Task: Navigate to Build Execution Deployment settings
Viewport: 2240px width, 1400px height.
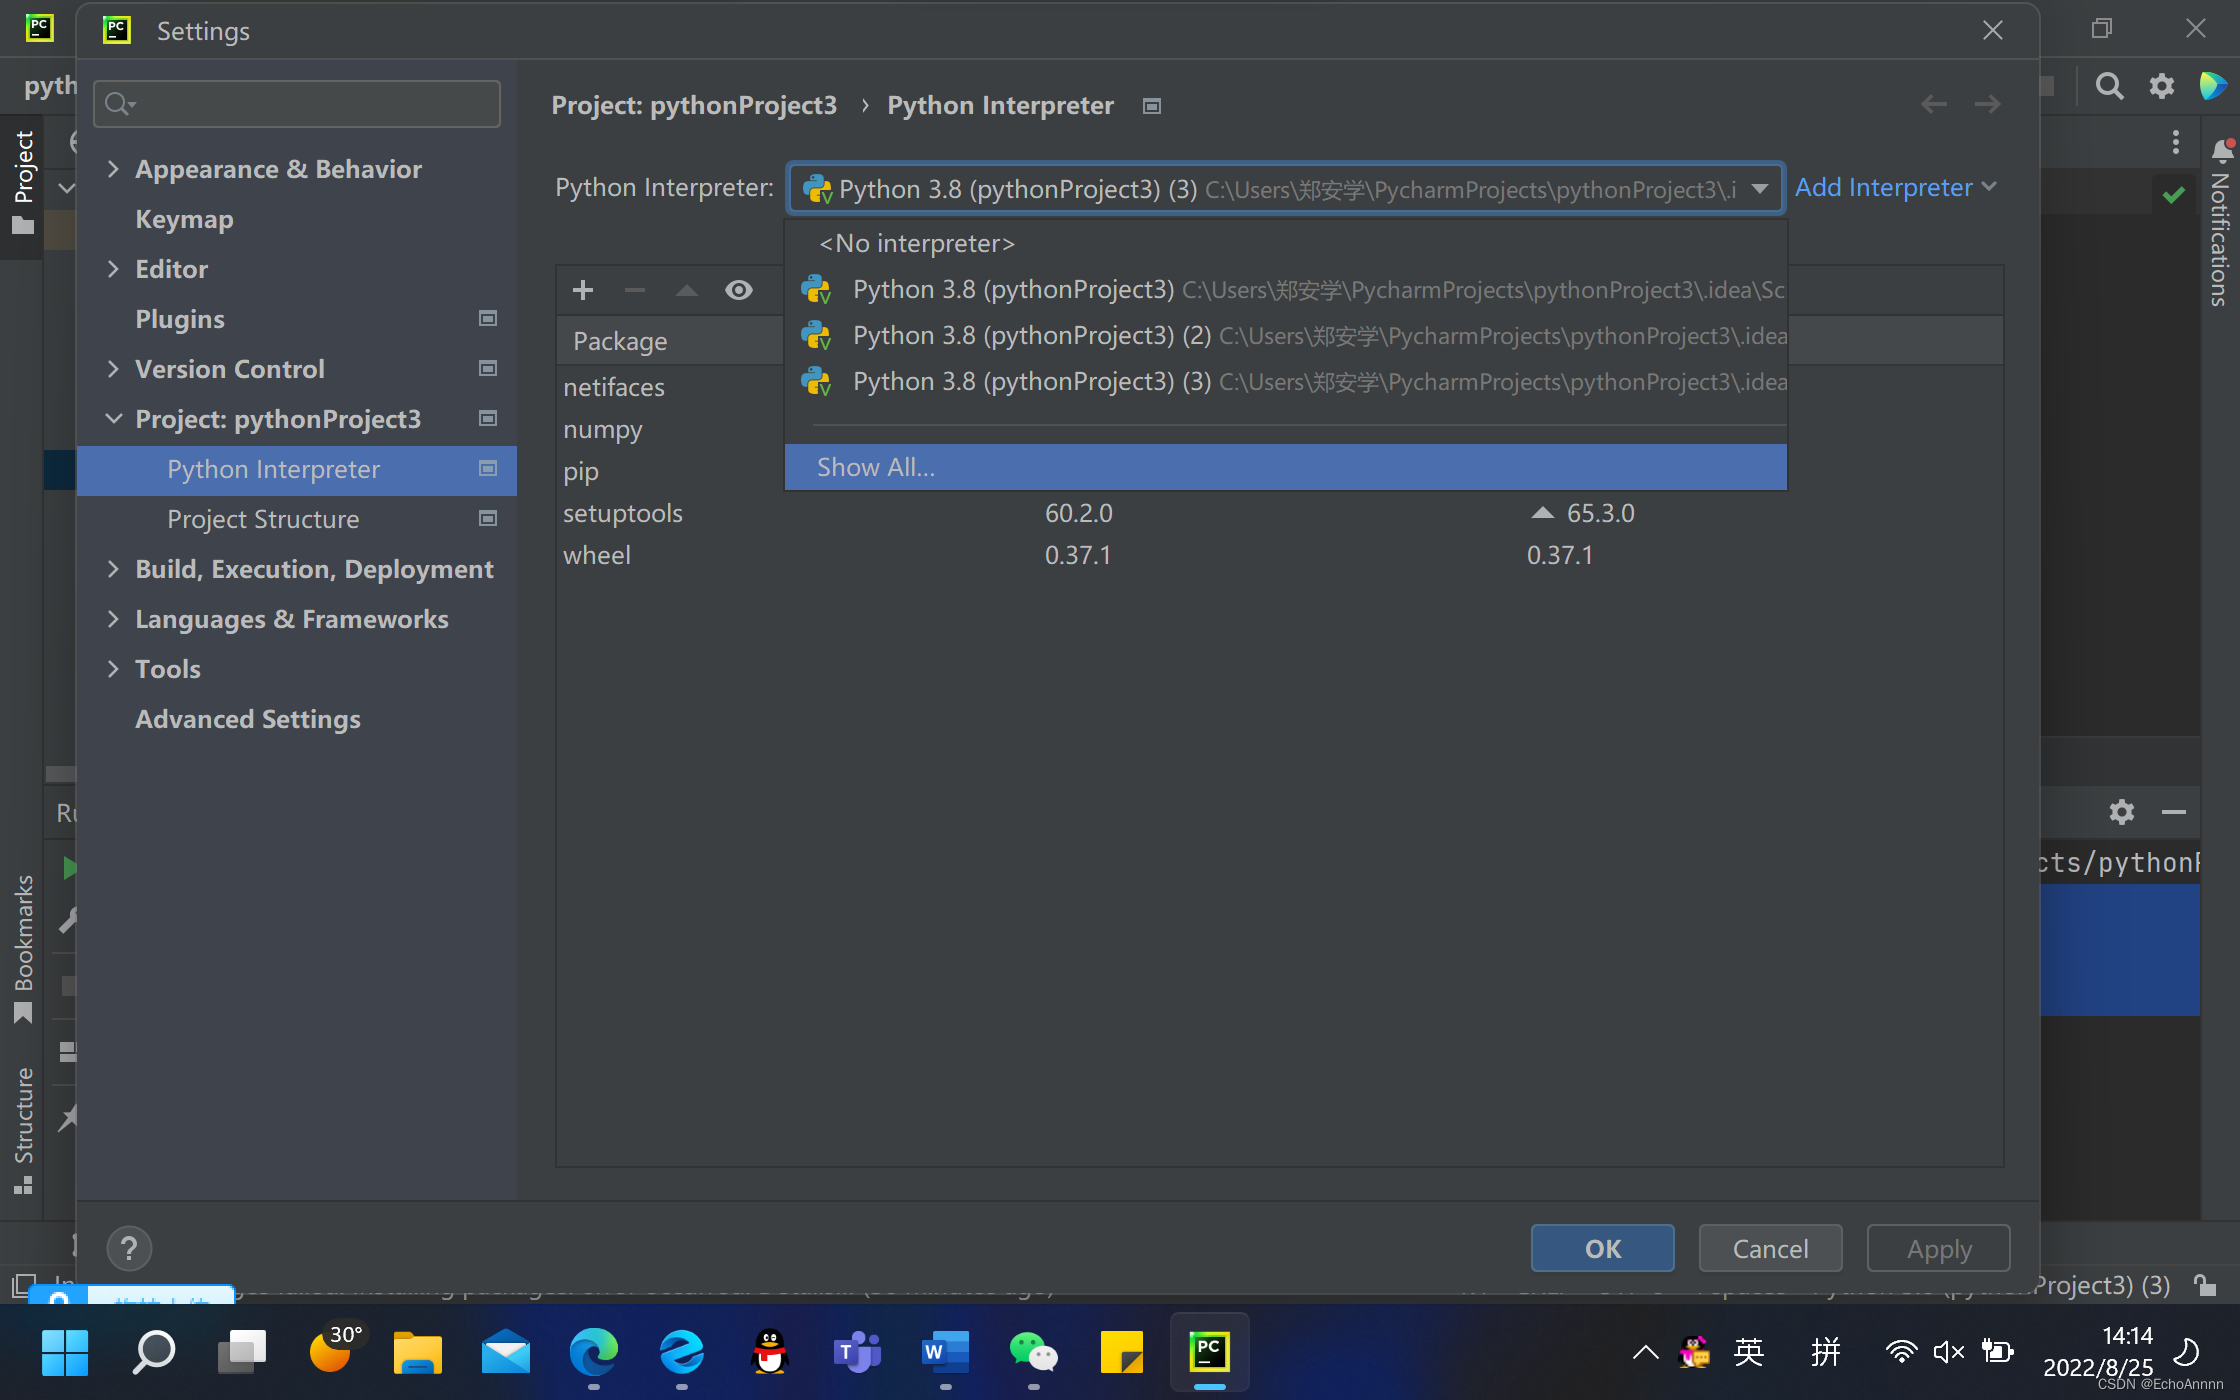Action: point(314,568)
